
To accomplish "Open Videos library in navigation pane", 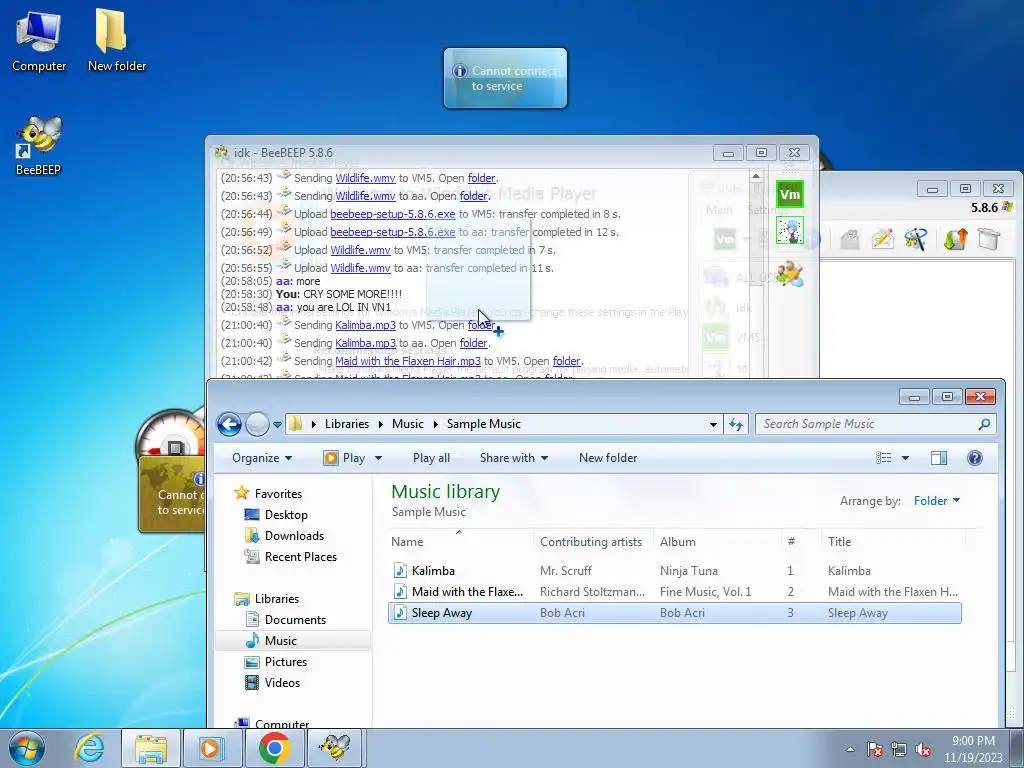I will [282, 682].
